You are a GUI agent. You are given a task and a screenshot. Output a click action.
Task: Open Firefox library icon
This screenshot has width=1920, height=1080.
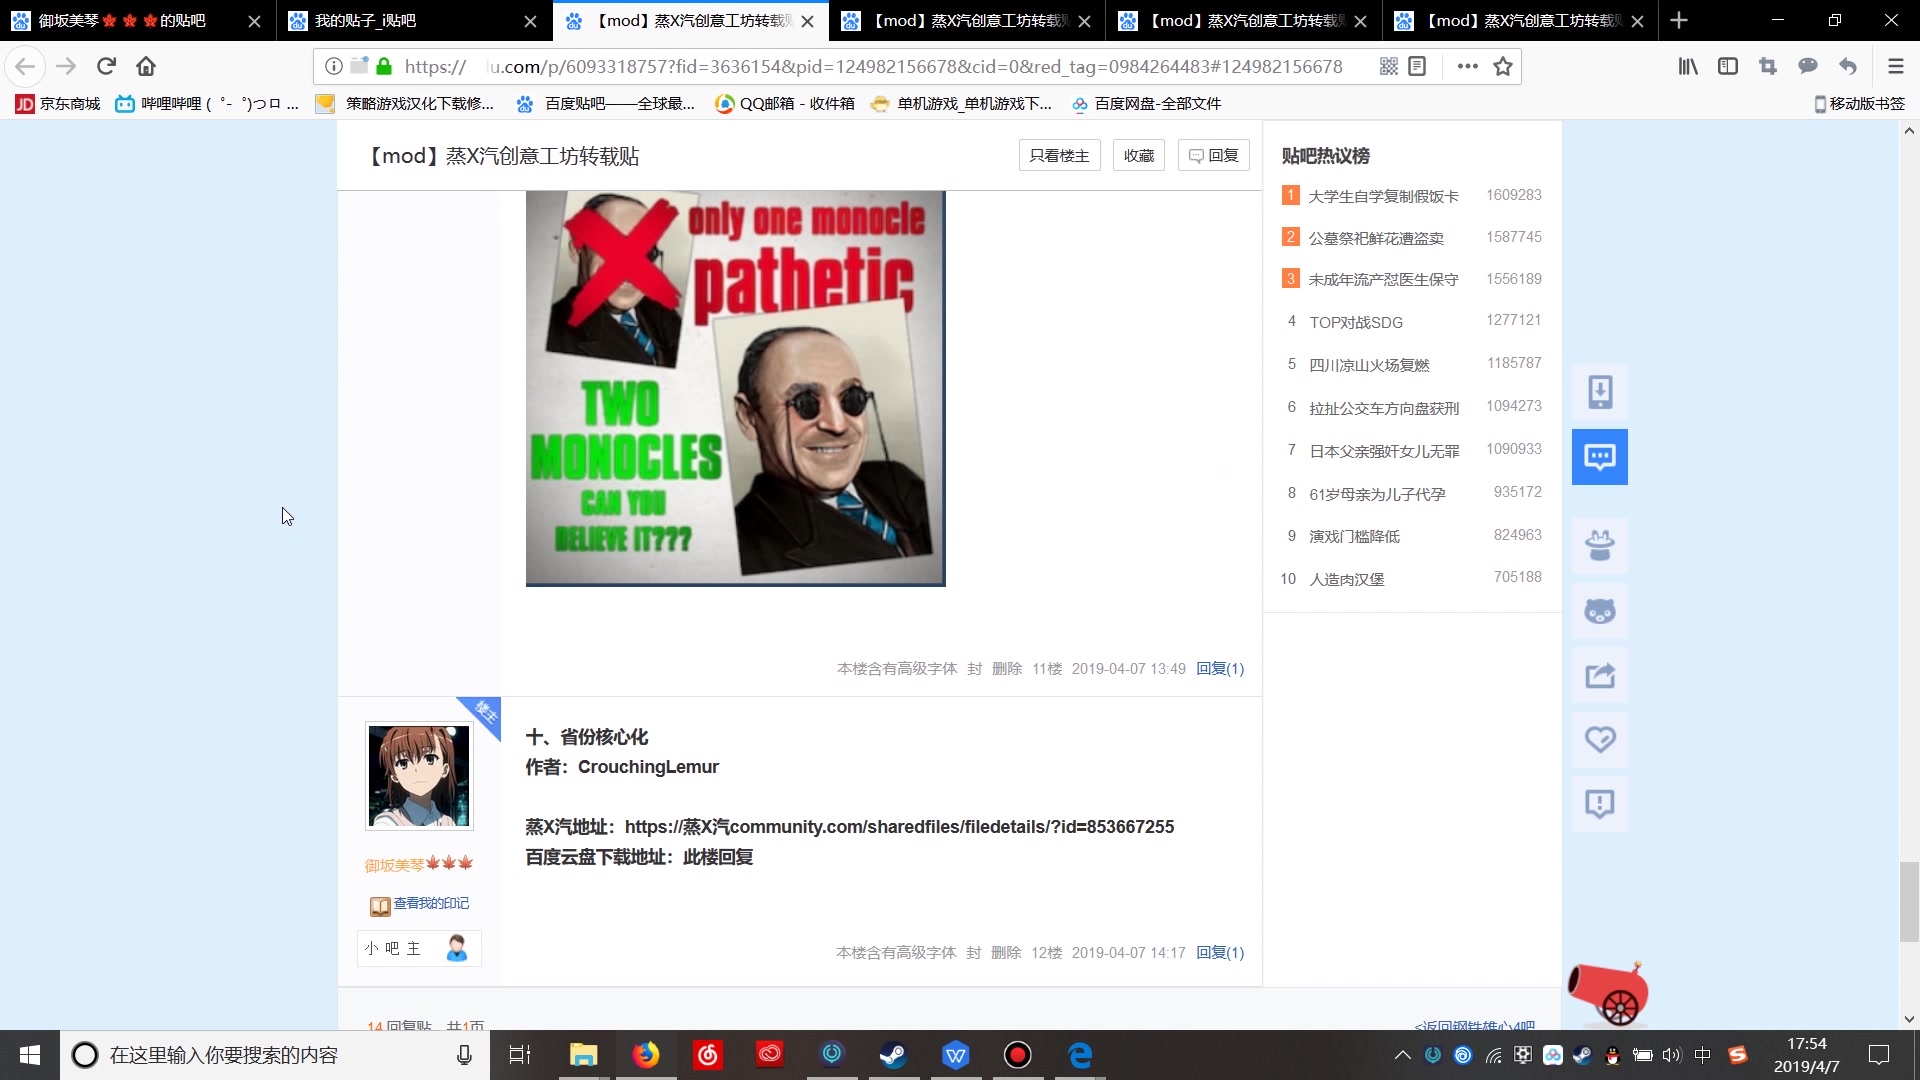click(1688, 66)
